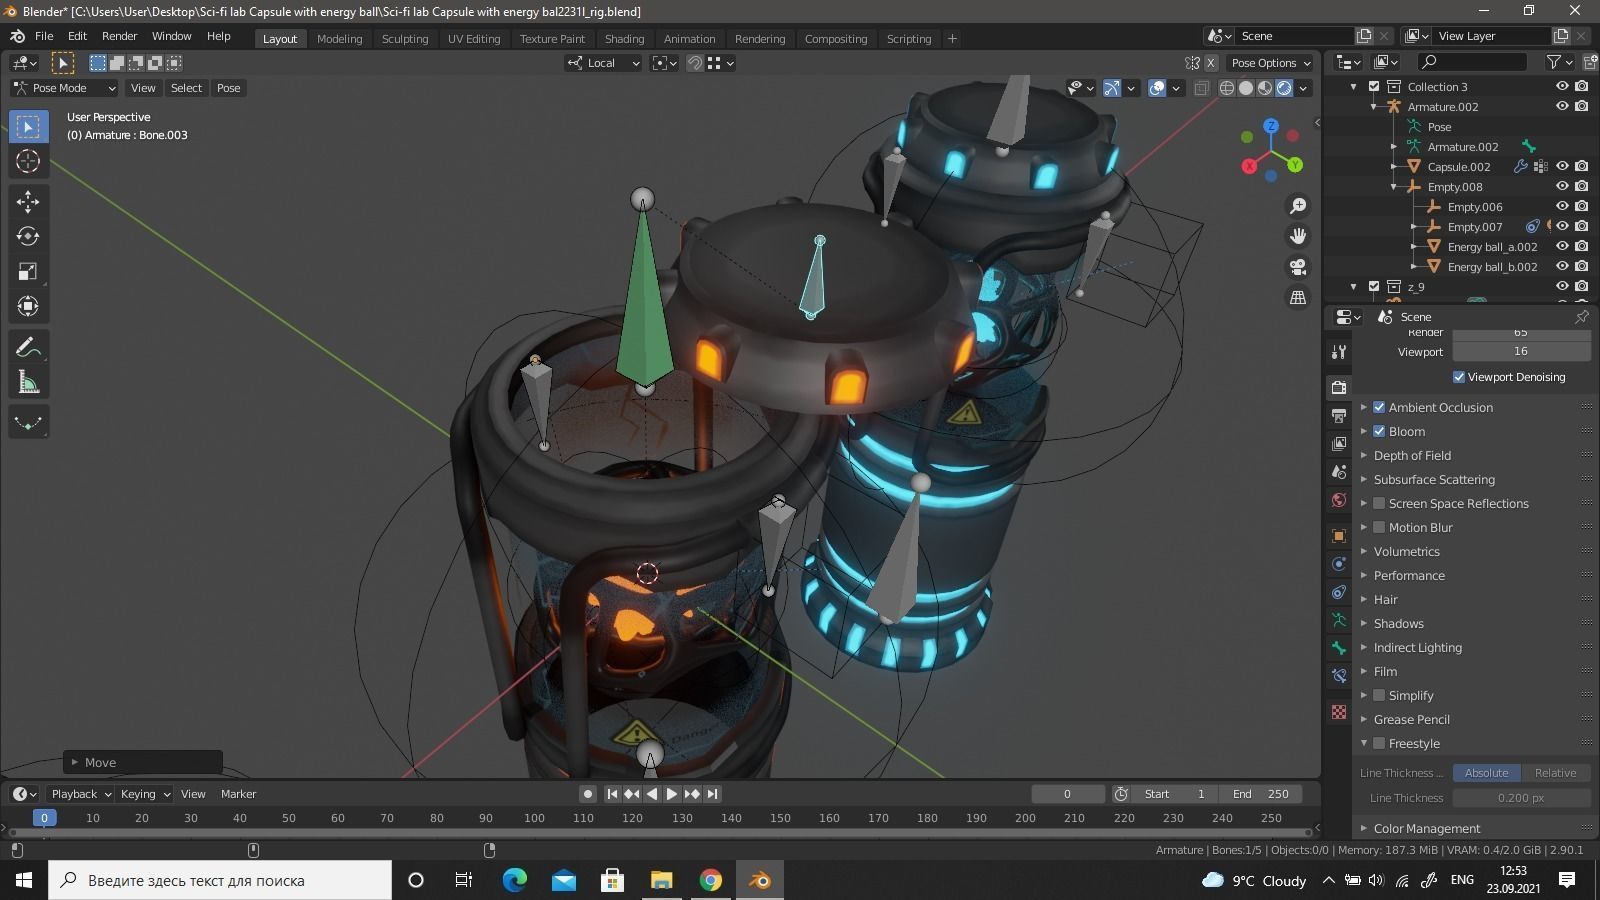Enable Screen Space Reflections
1600x900 pixels.
click(1379, 503)
